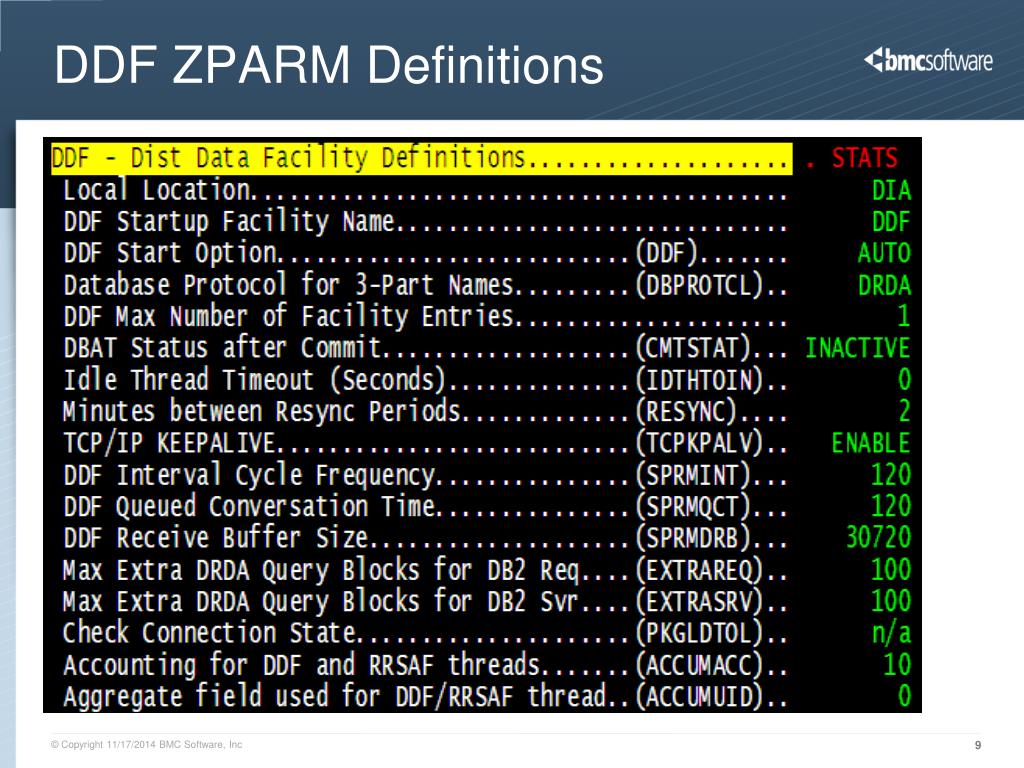Click value 0 in the ACCUMUID row
1024x768 pixels.
point(904,696)
